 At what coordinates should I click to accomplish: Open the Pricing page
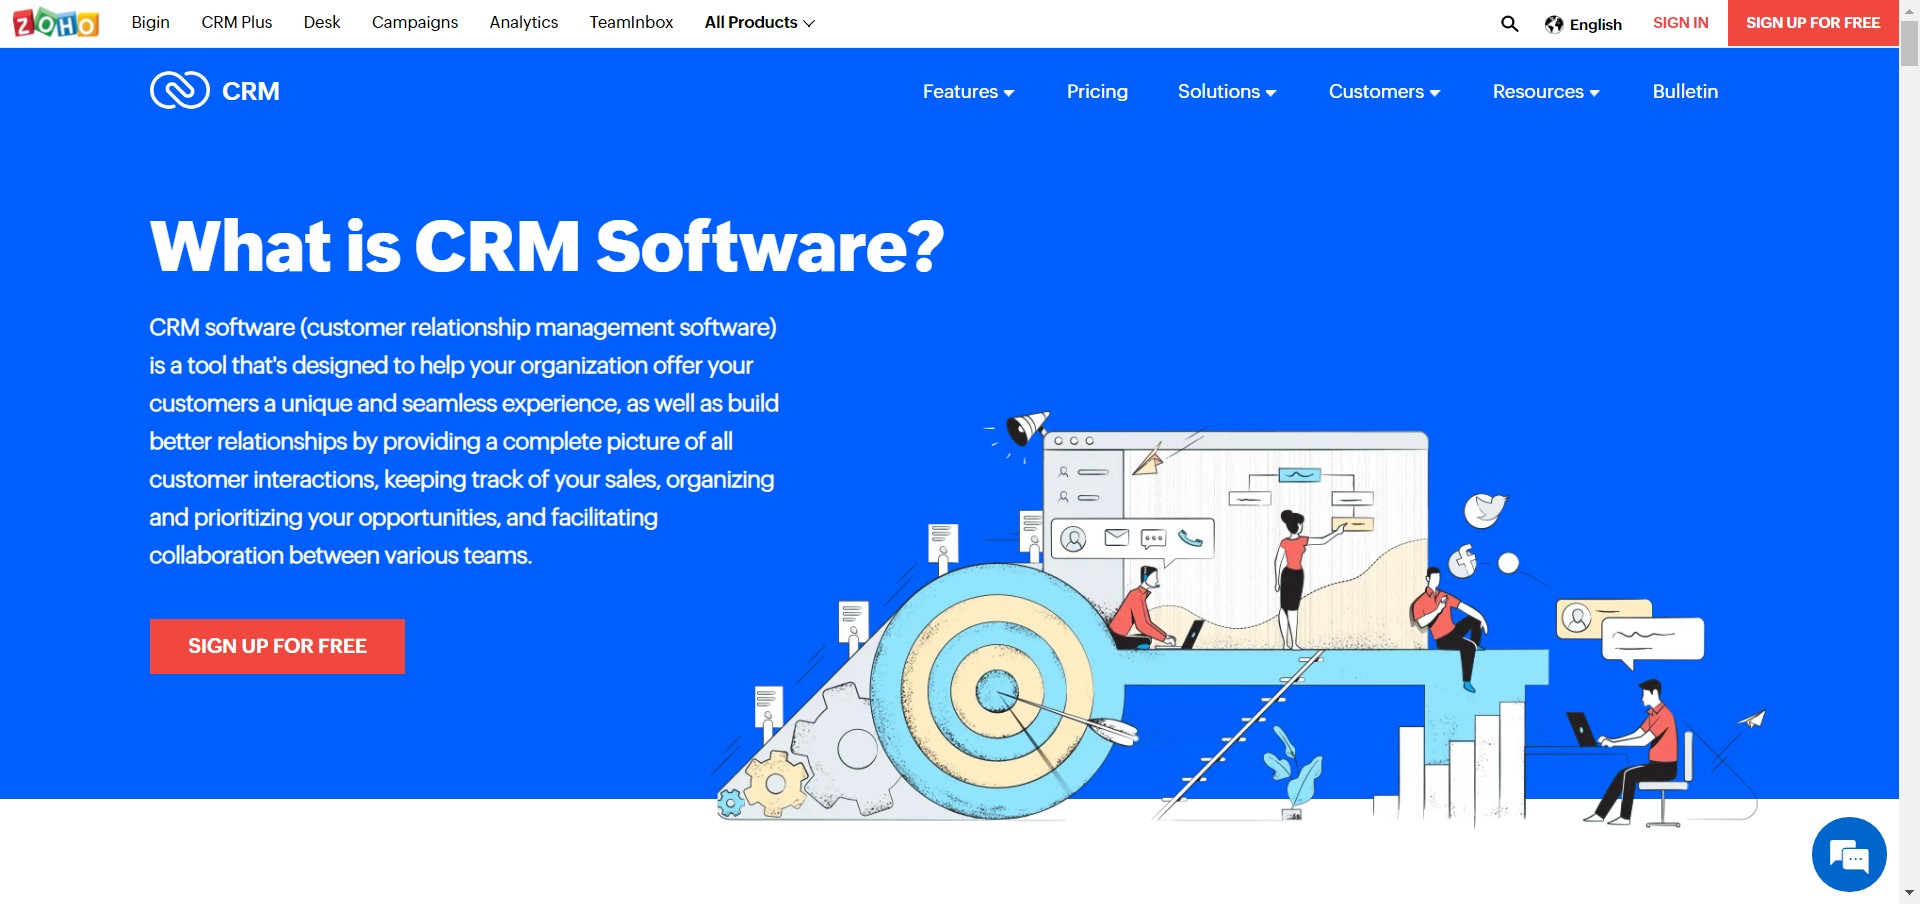(x=1097, y=91)
